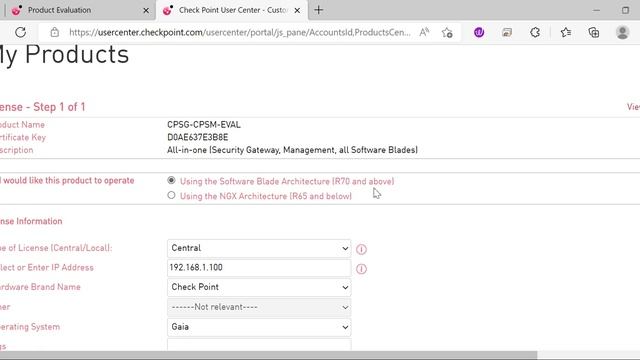640x360 pixels.
Task: View site information lock icon
Action: 55,32
